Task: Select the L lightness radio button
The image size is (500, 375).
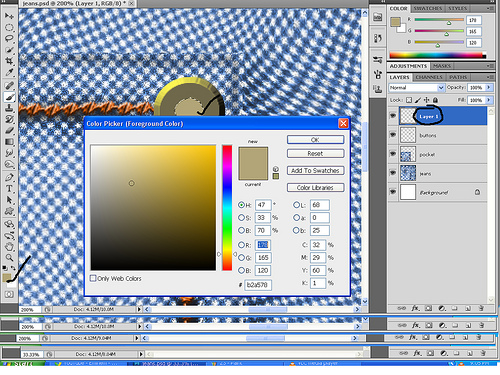Action: click(x=296, y=205)
